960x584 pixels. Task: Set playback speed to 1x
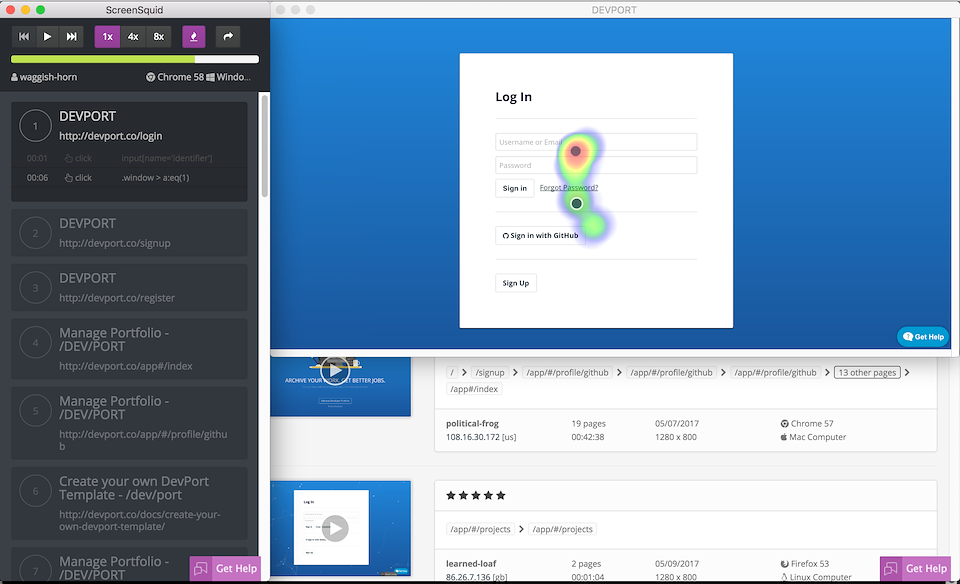108,37
